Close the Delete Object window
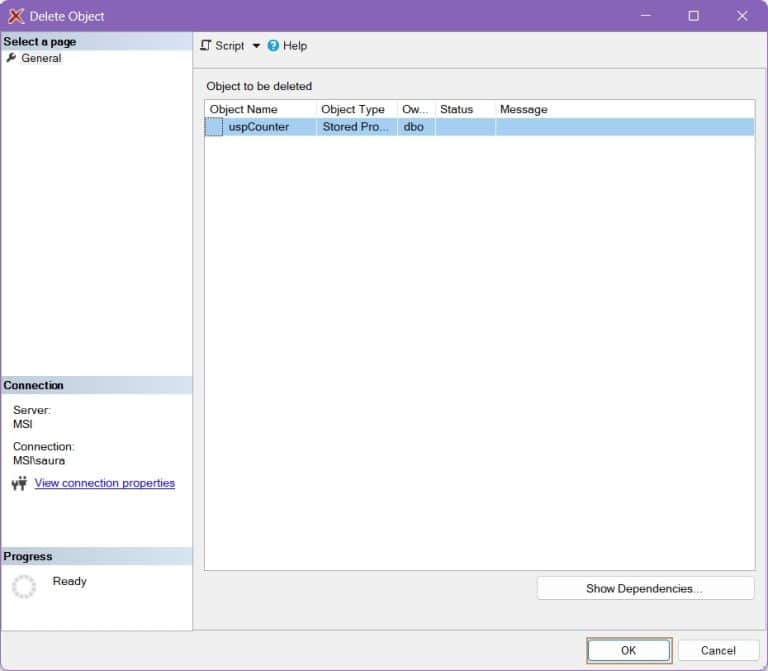 pyautogui.click(x=742, y=16)
